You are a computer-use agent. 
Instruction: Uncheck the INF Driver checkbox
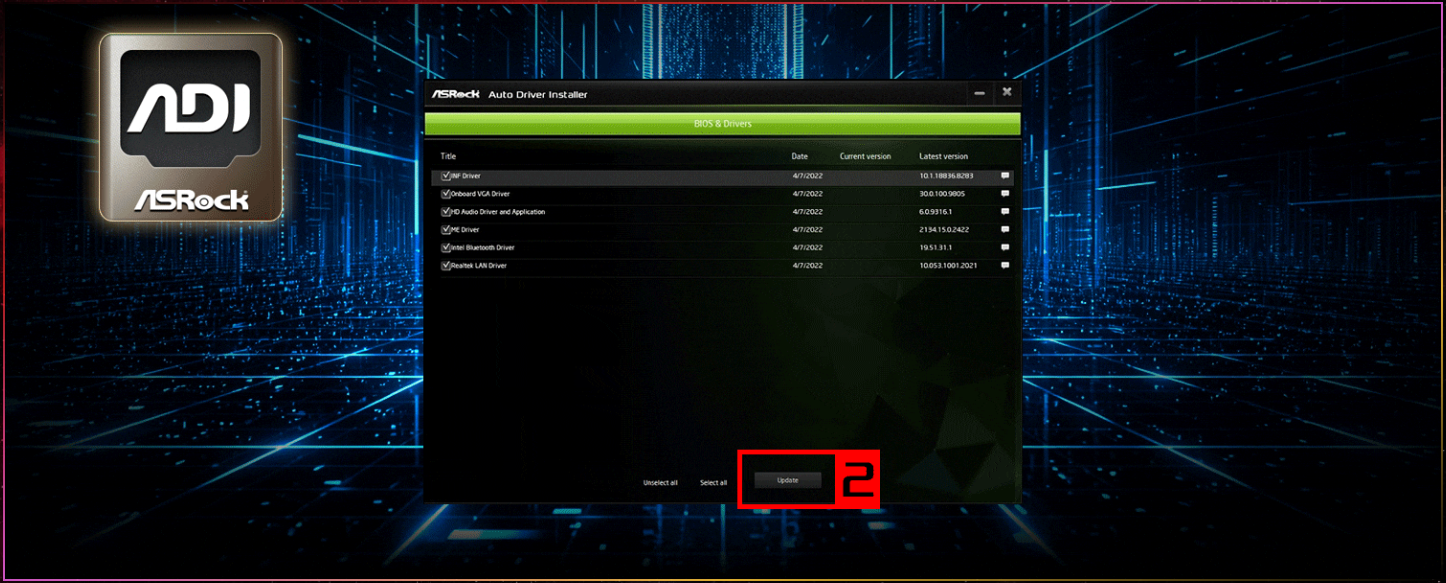pyautogui.click(x=446, y=176)
